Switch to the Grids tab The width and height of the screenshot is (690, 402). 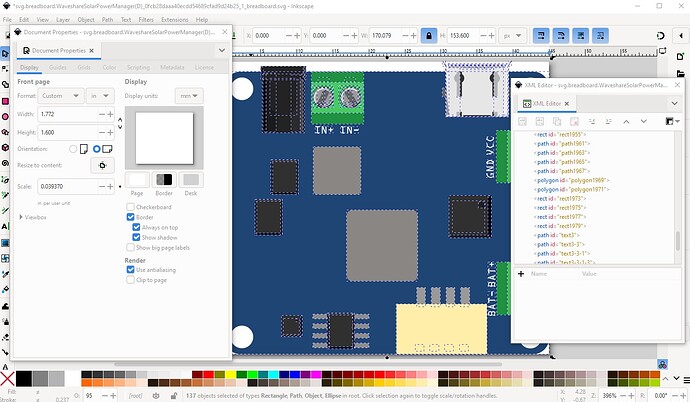tap(84, 67)
